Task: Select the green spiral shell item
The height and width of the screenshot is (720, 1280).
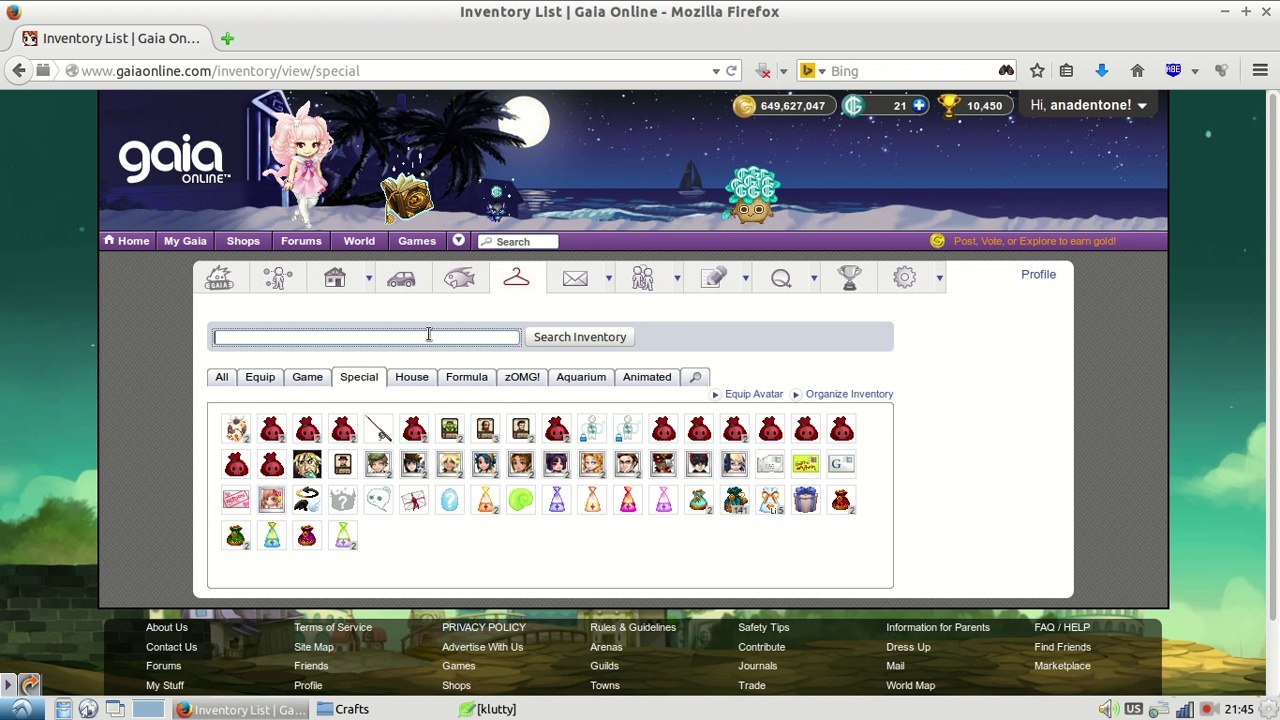Action: 521,500
